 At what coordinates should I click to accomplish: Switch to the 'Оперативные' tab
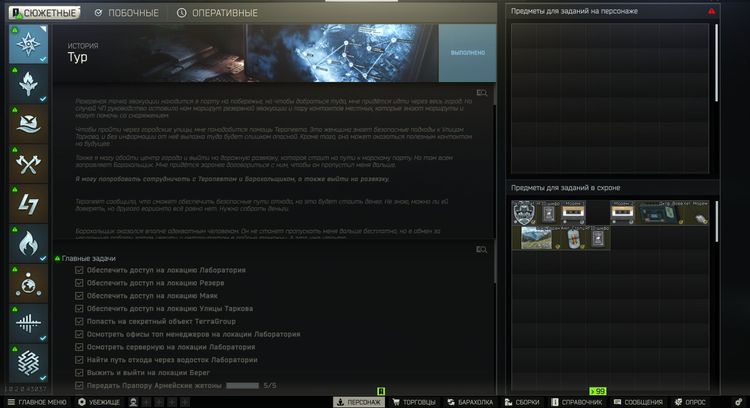217,13
